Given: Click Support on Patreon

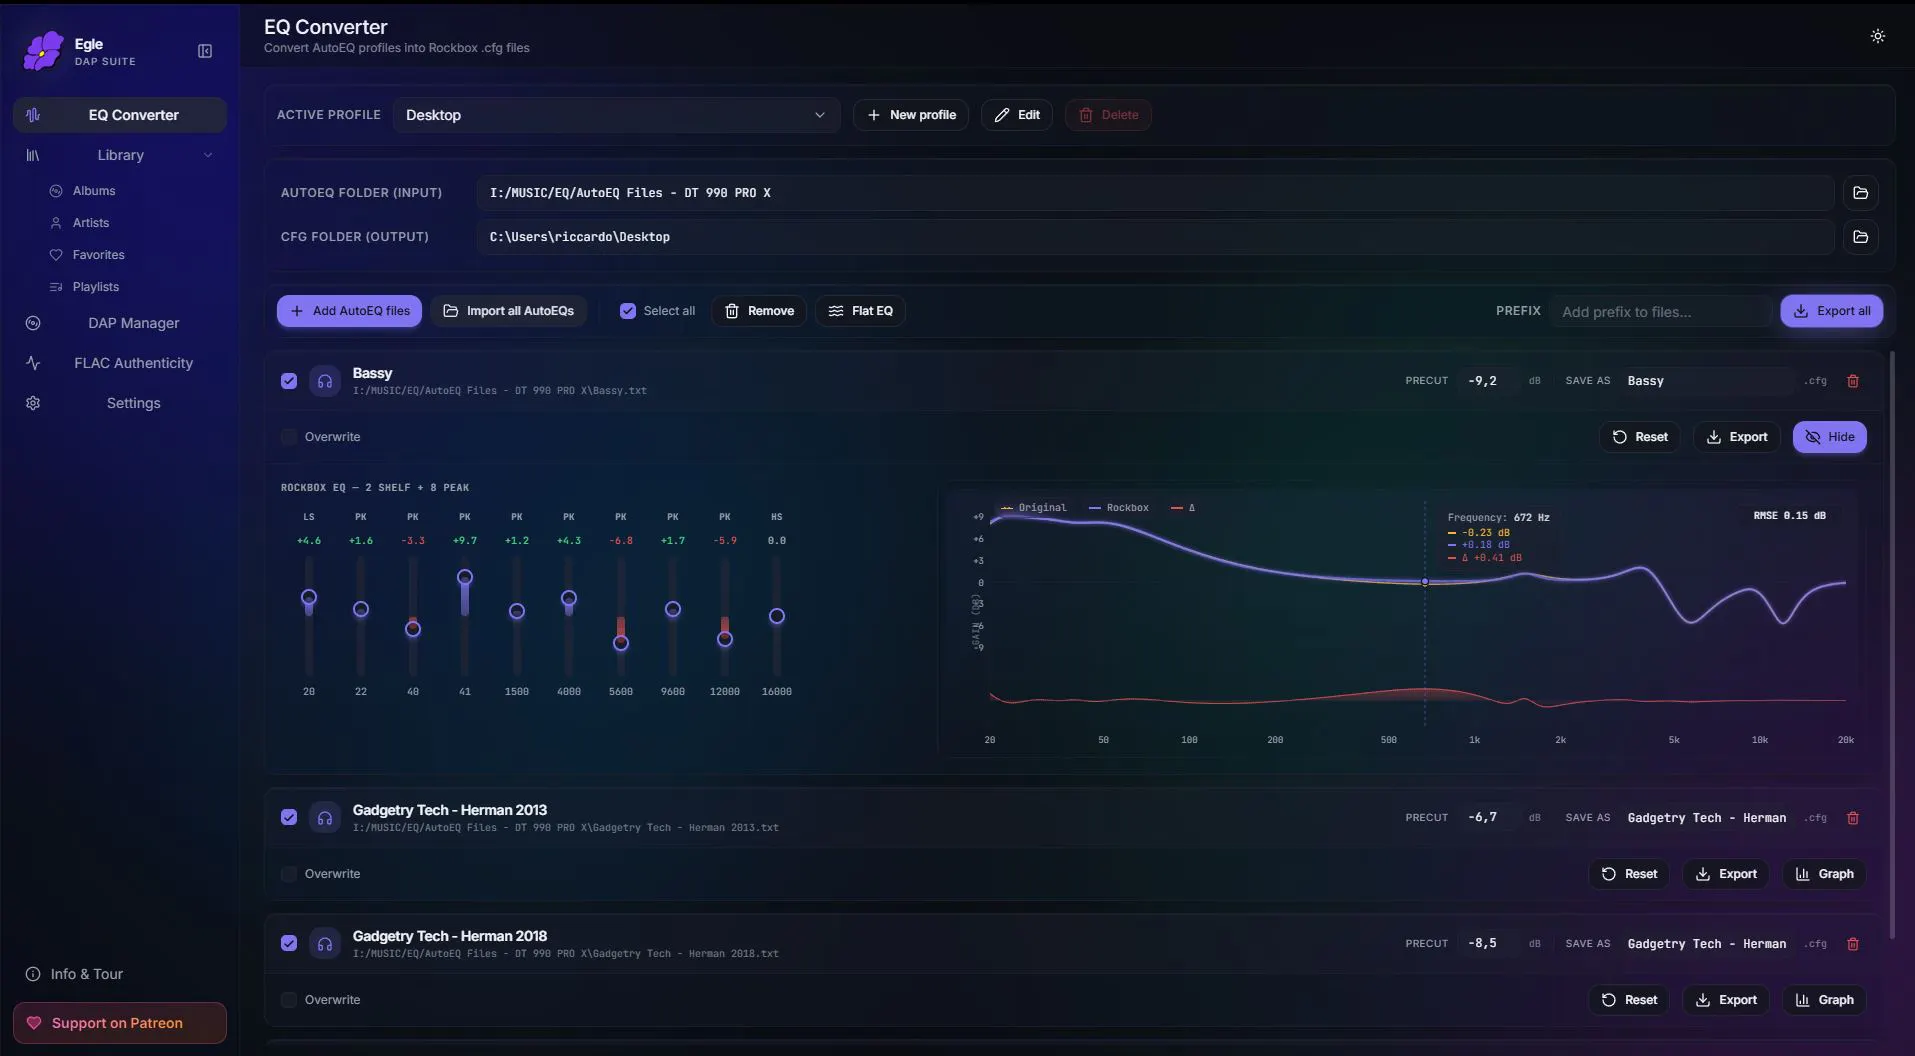Looking at the screenshot, I should 120,1023.
